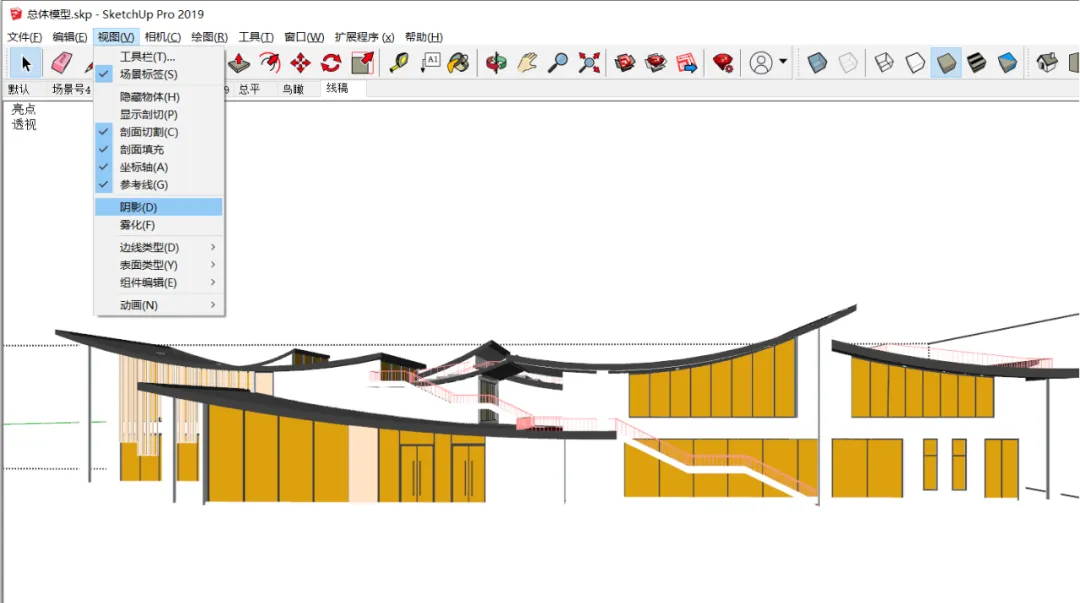Expand the 边线类型(D) submenu

(158, 247)
